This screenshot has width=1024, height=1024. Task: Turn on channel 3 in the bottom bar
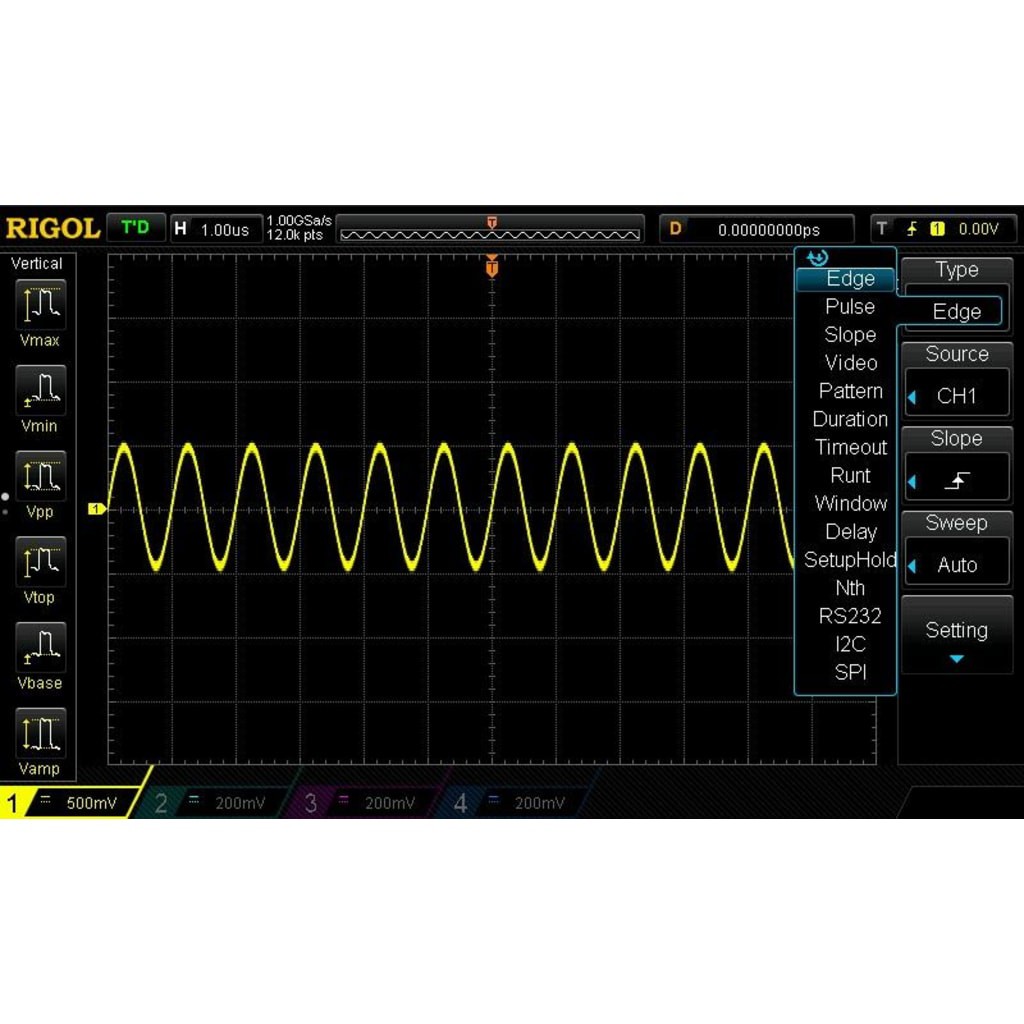tap(366, 803)
